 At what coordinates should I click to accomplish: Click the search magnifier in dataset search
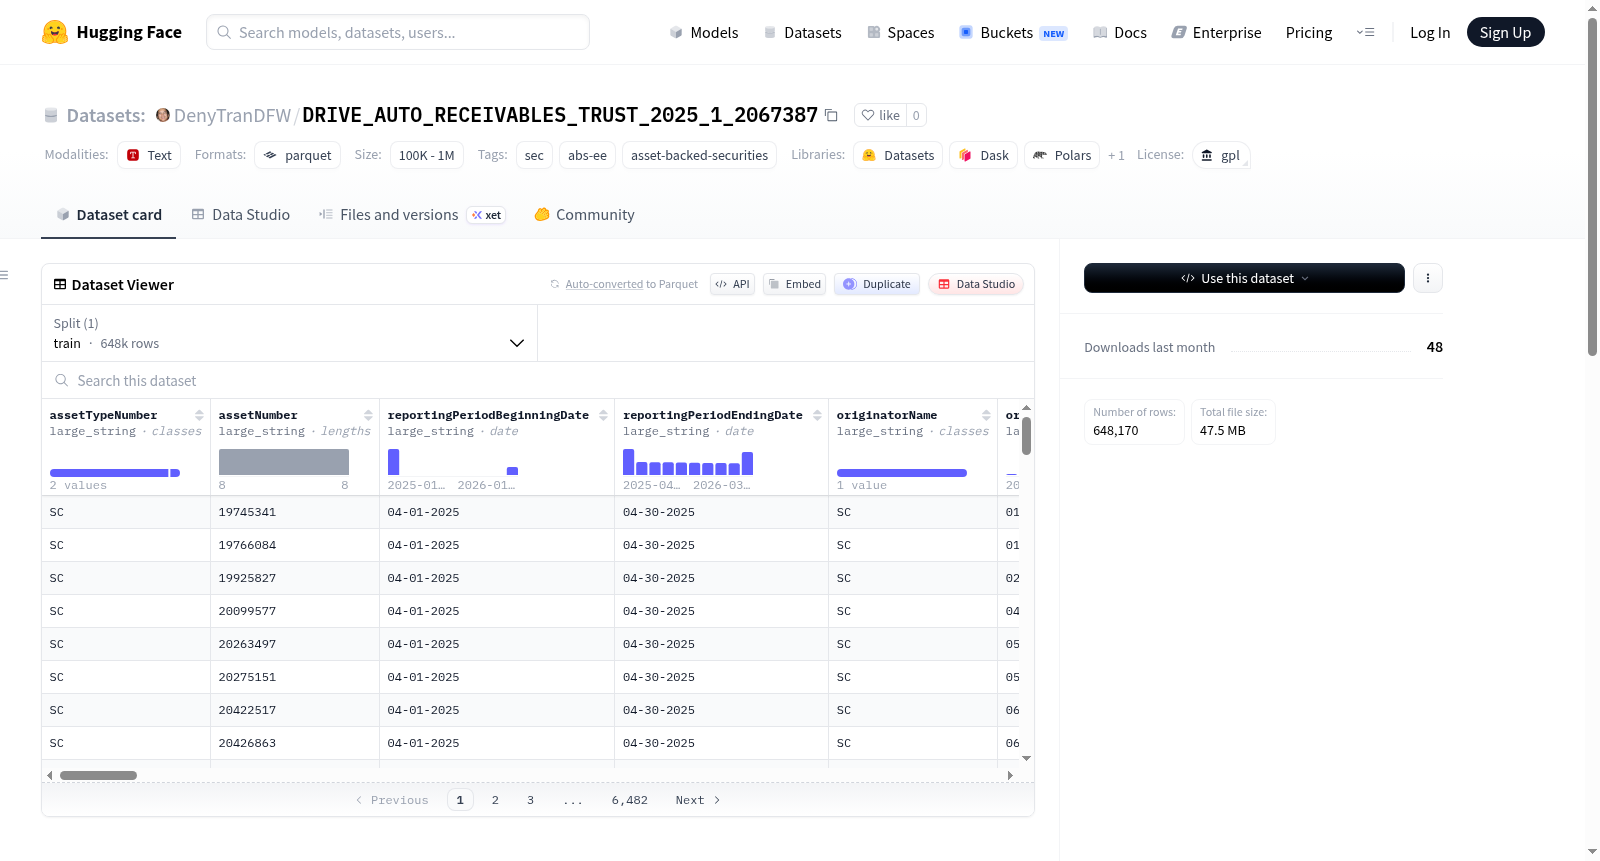click(x=62, y=380)
